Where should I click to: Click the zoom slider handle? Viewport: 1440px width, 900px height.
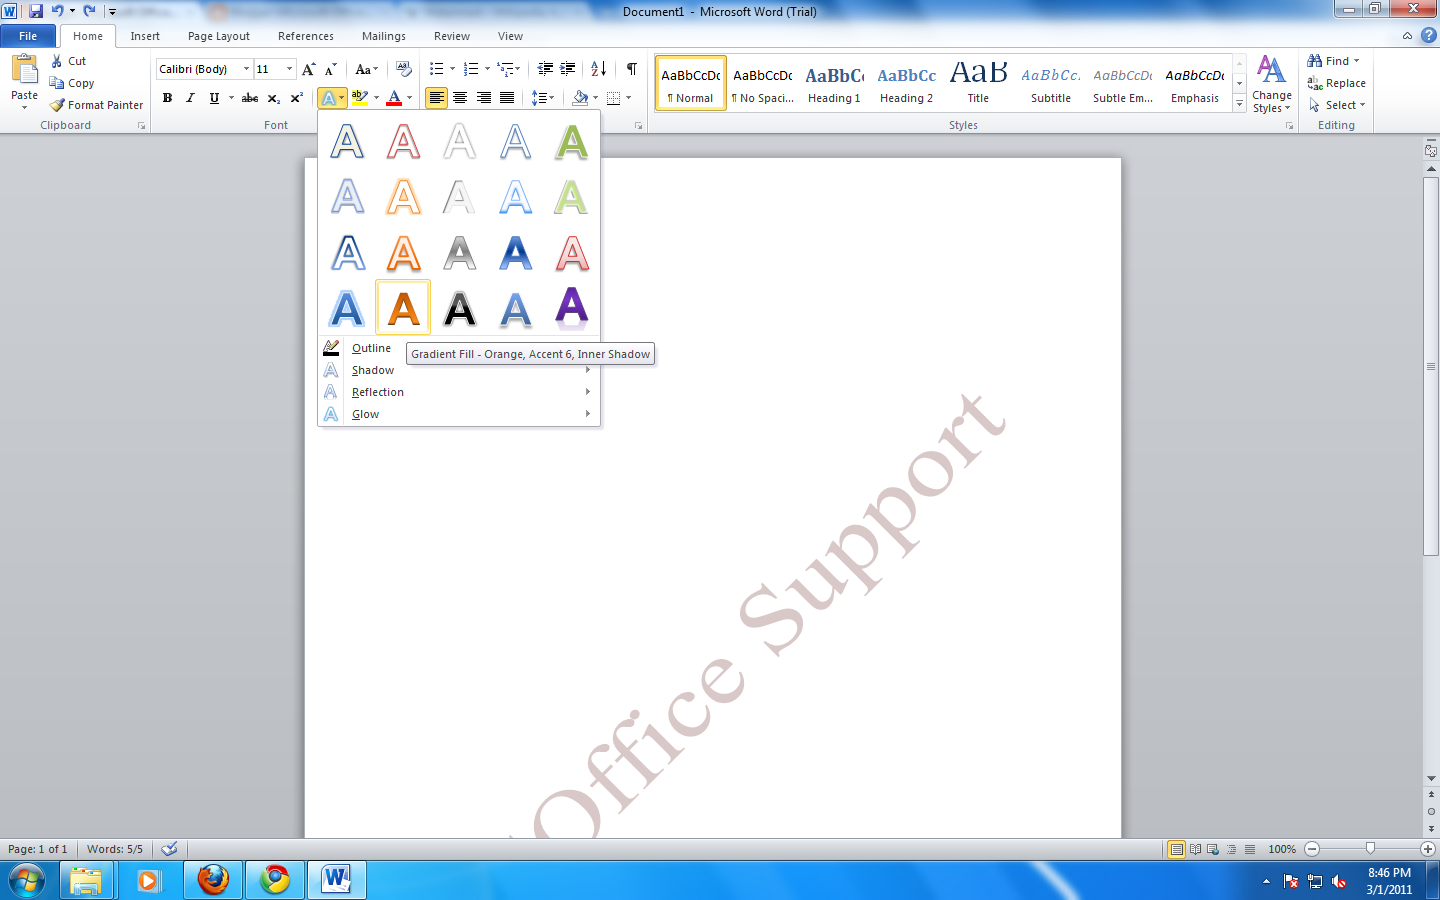(x=1370, y=849)
